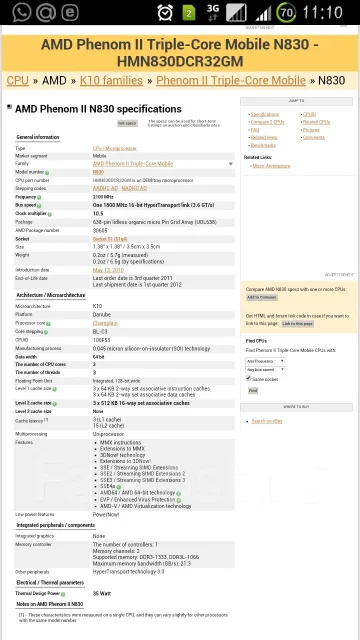The height and width of the screenshot is (640, 360).
Task: Jump to FAQ link
Action: coord(255,130)
